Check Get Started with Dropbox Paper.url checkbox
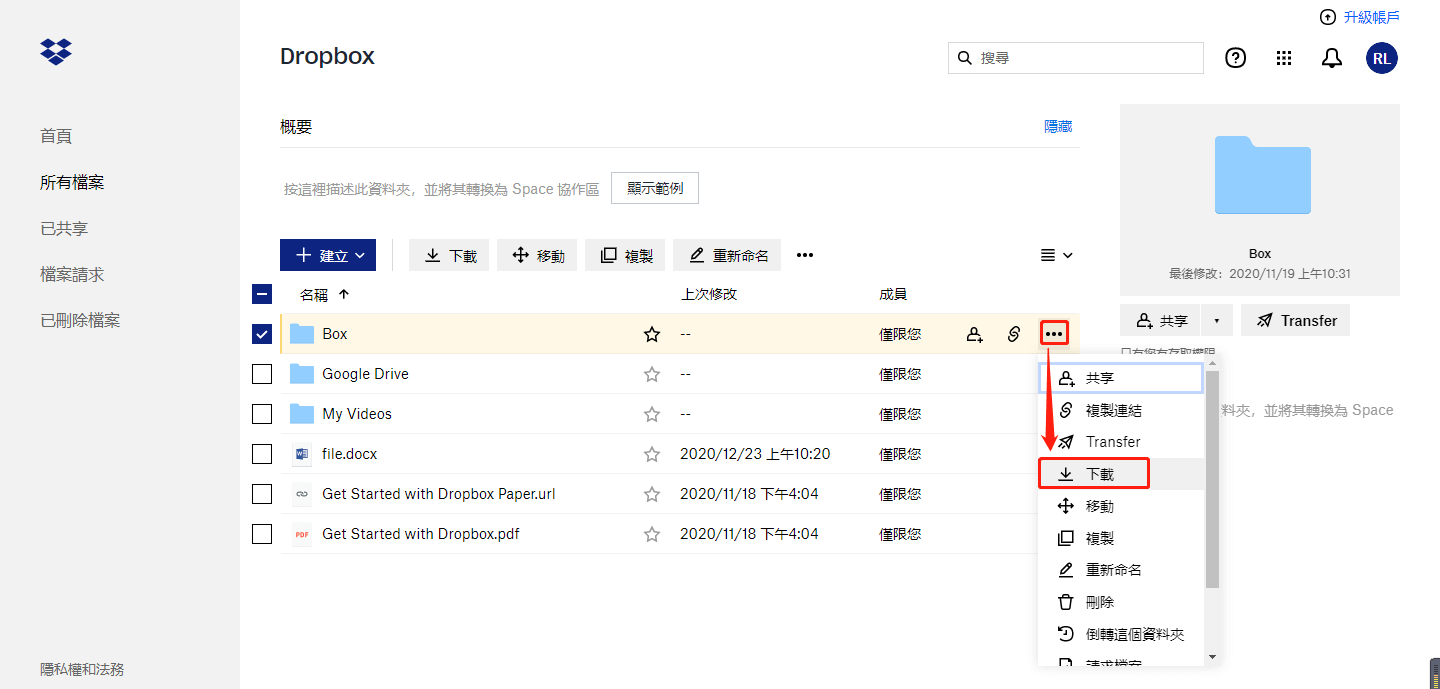Viewport: 1440px width, 689px height. click(262, 494)
